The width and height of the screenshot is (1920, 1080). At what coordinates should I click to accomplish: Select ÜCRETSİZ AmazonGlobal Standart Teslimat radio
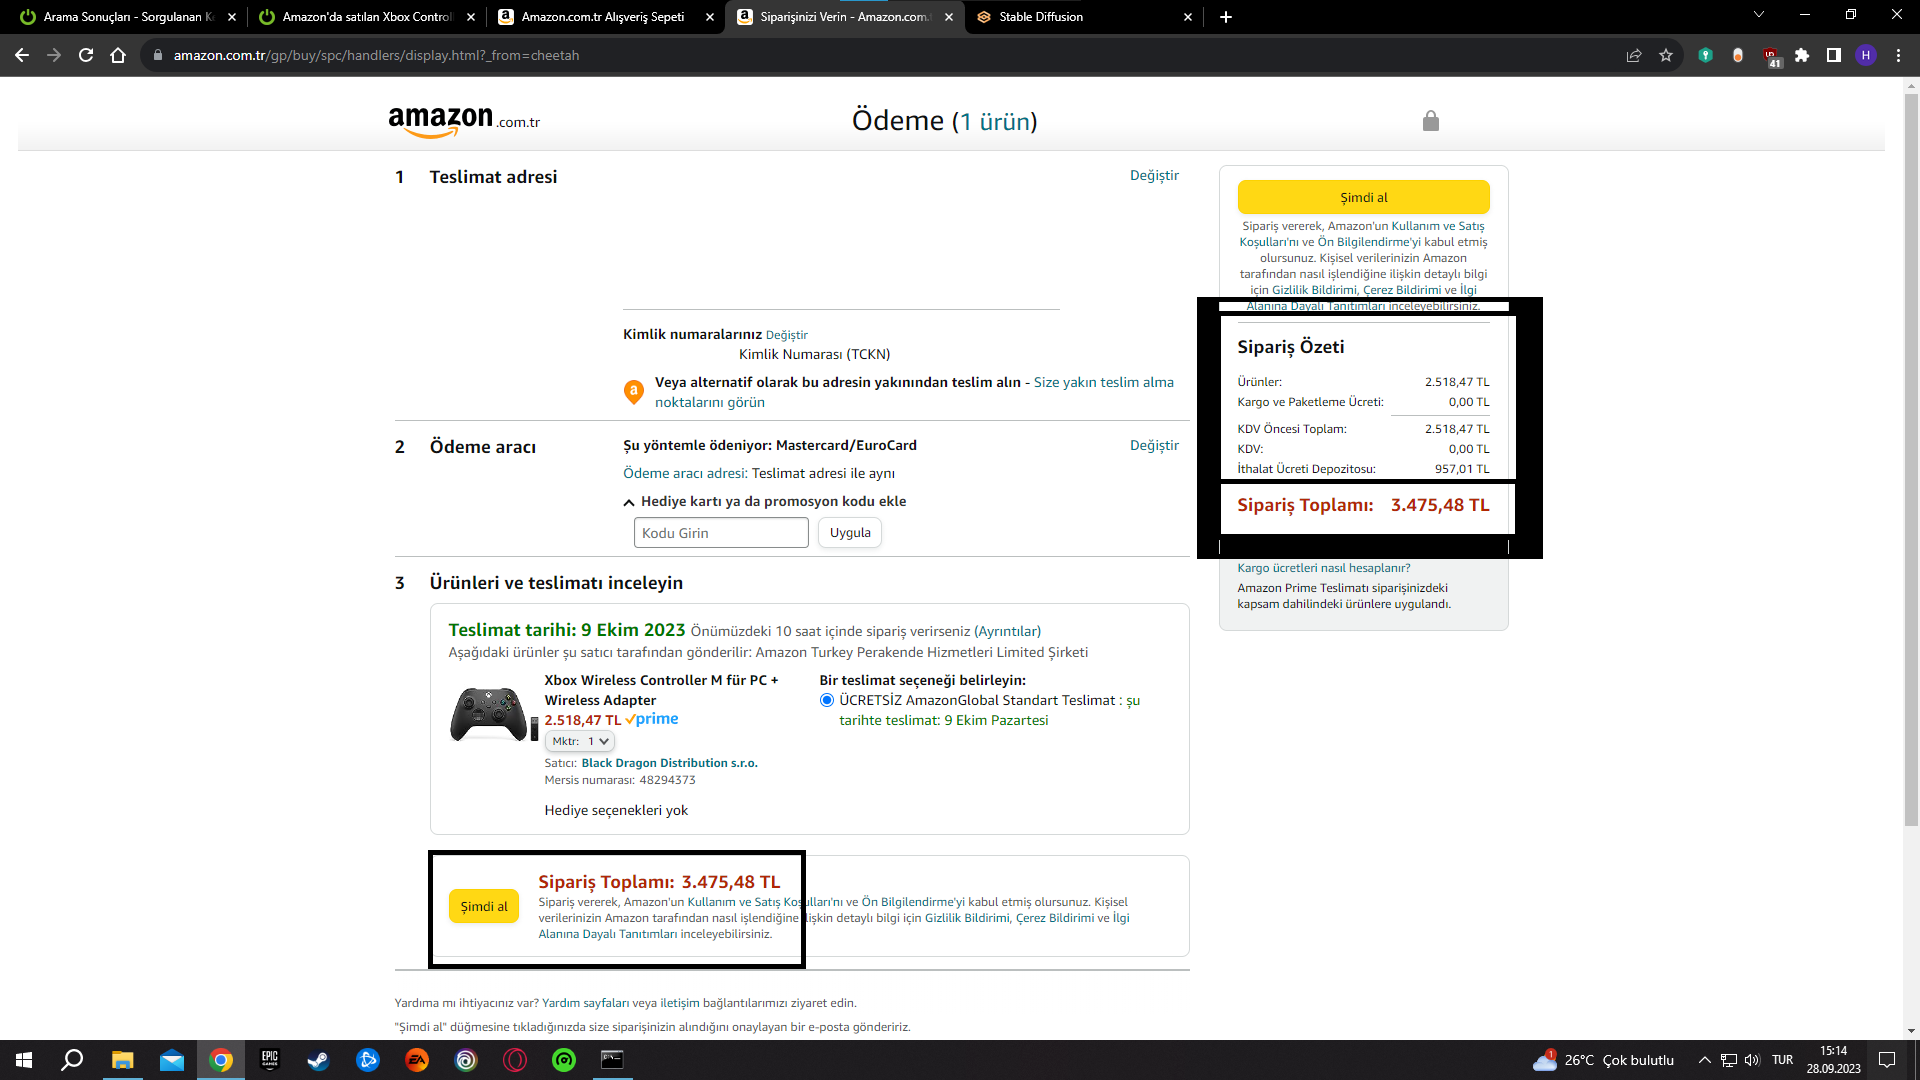point(827,700)
